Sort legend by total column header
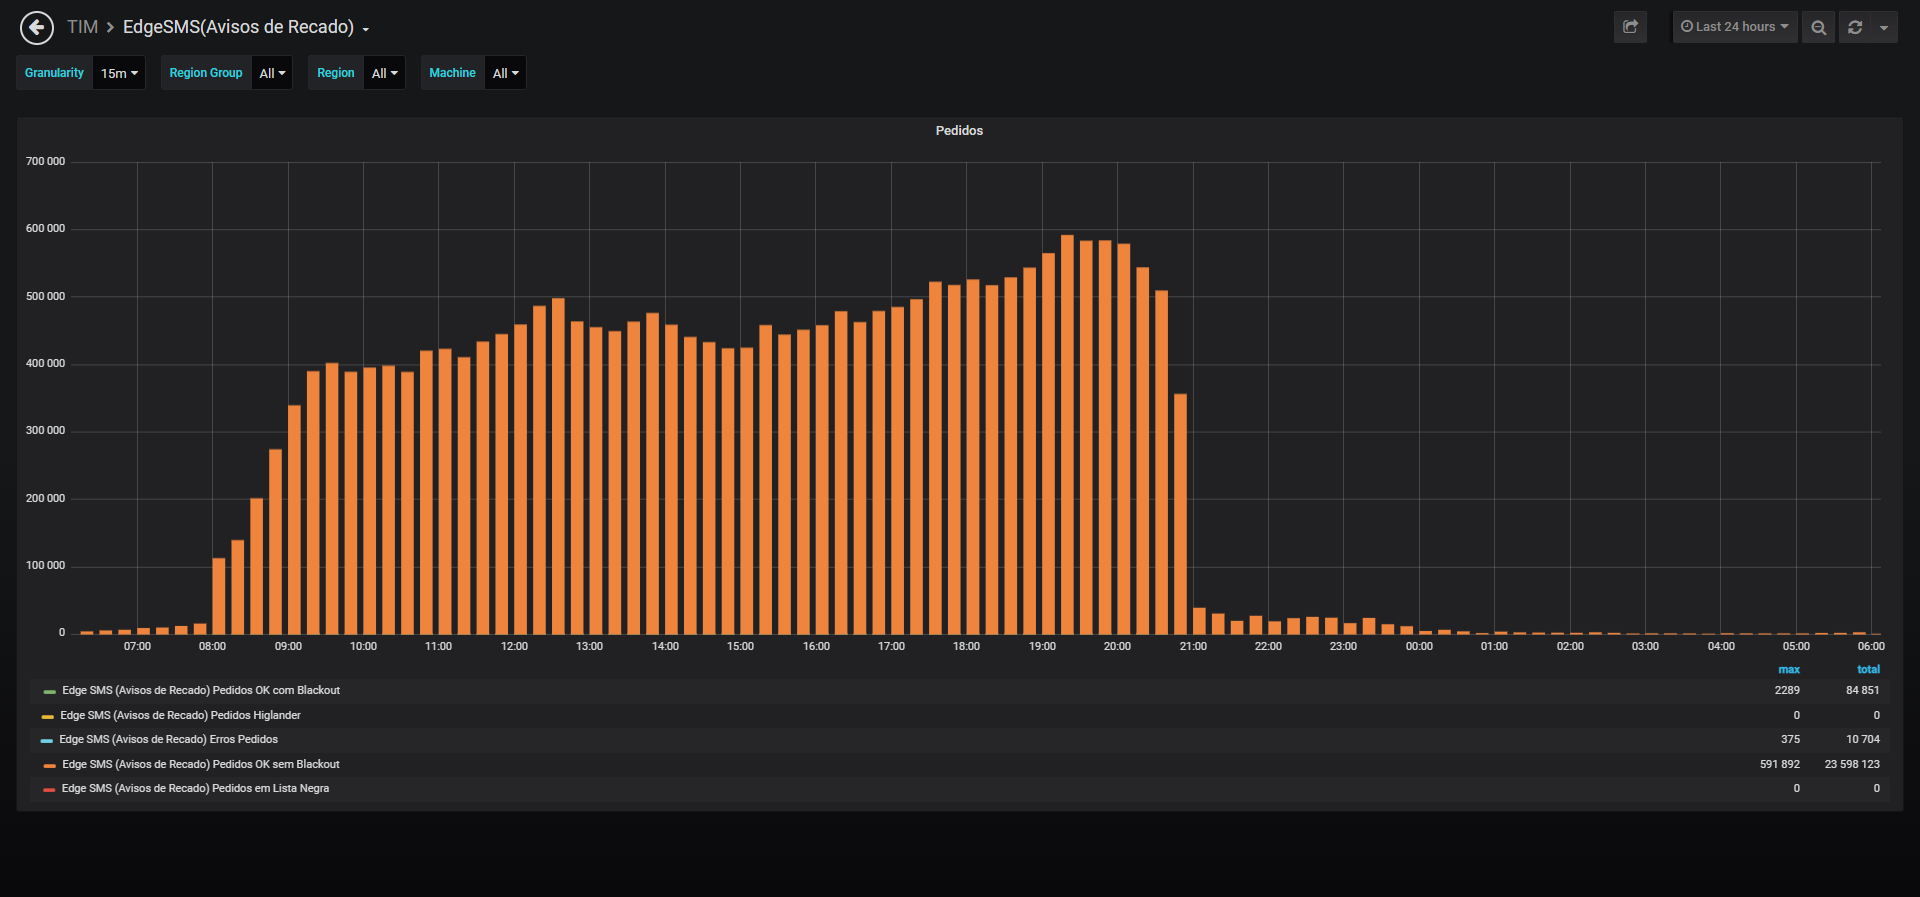1920x897 pixels. coord(1868,670)
